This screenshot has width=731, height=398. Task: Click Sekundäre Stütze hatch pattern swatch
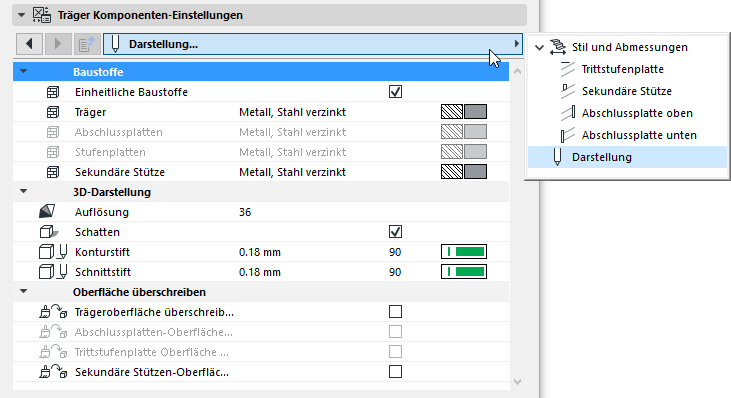(x=452, y=172)
